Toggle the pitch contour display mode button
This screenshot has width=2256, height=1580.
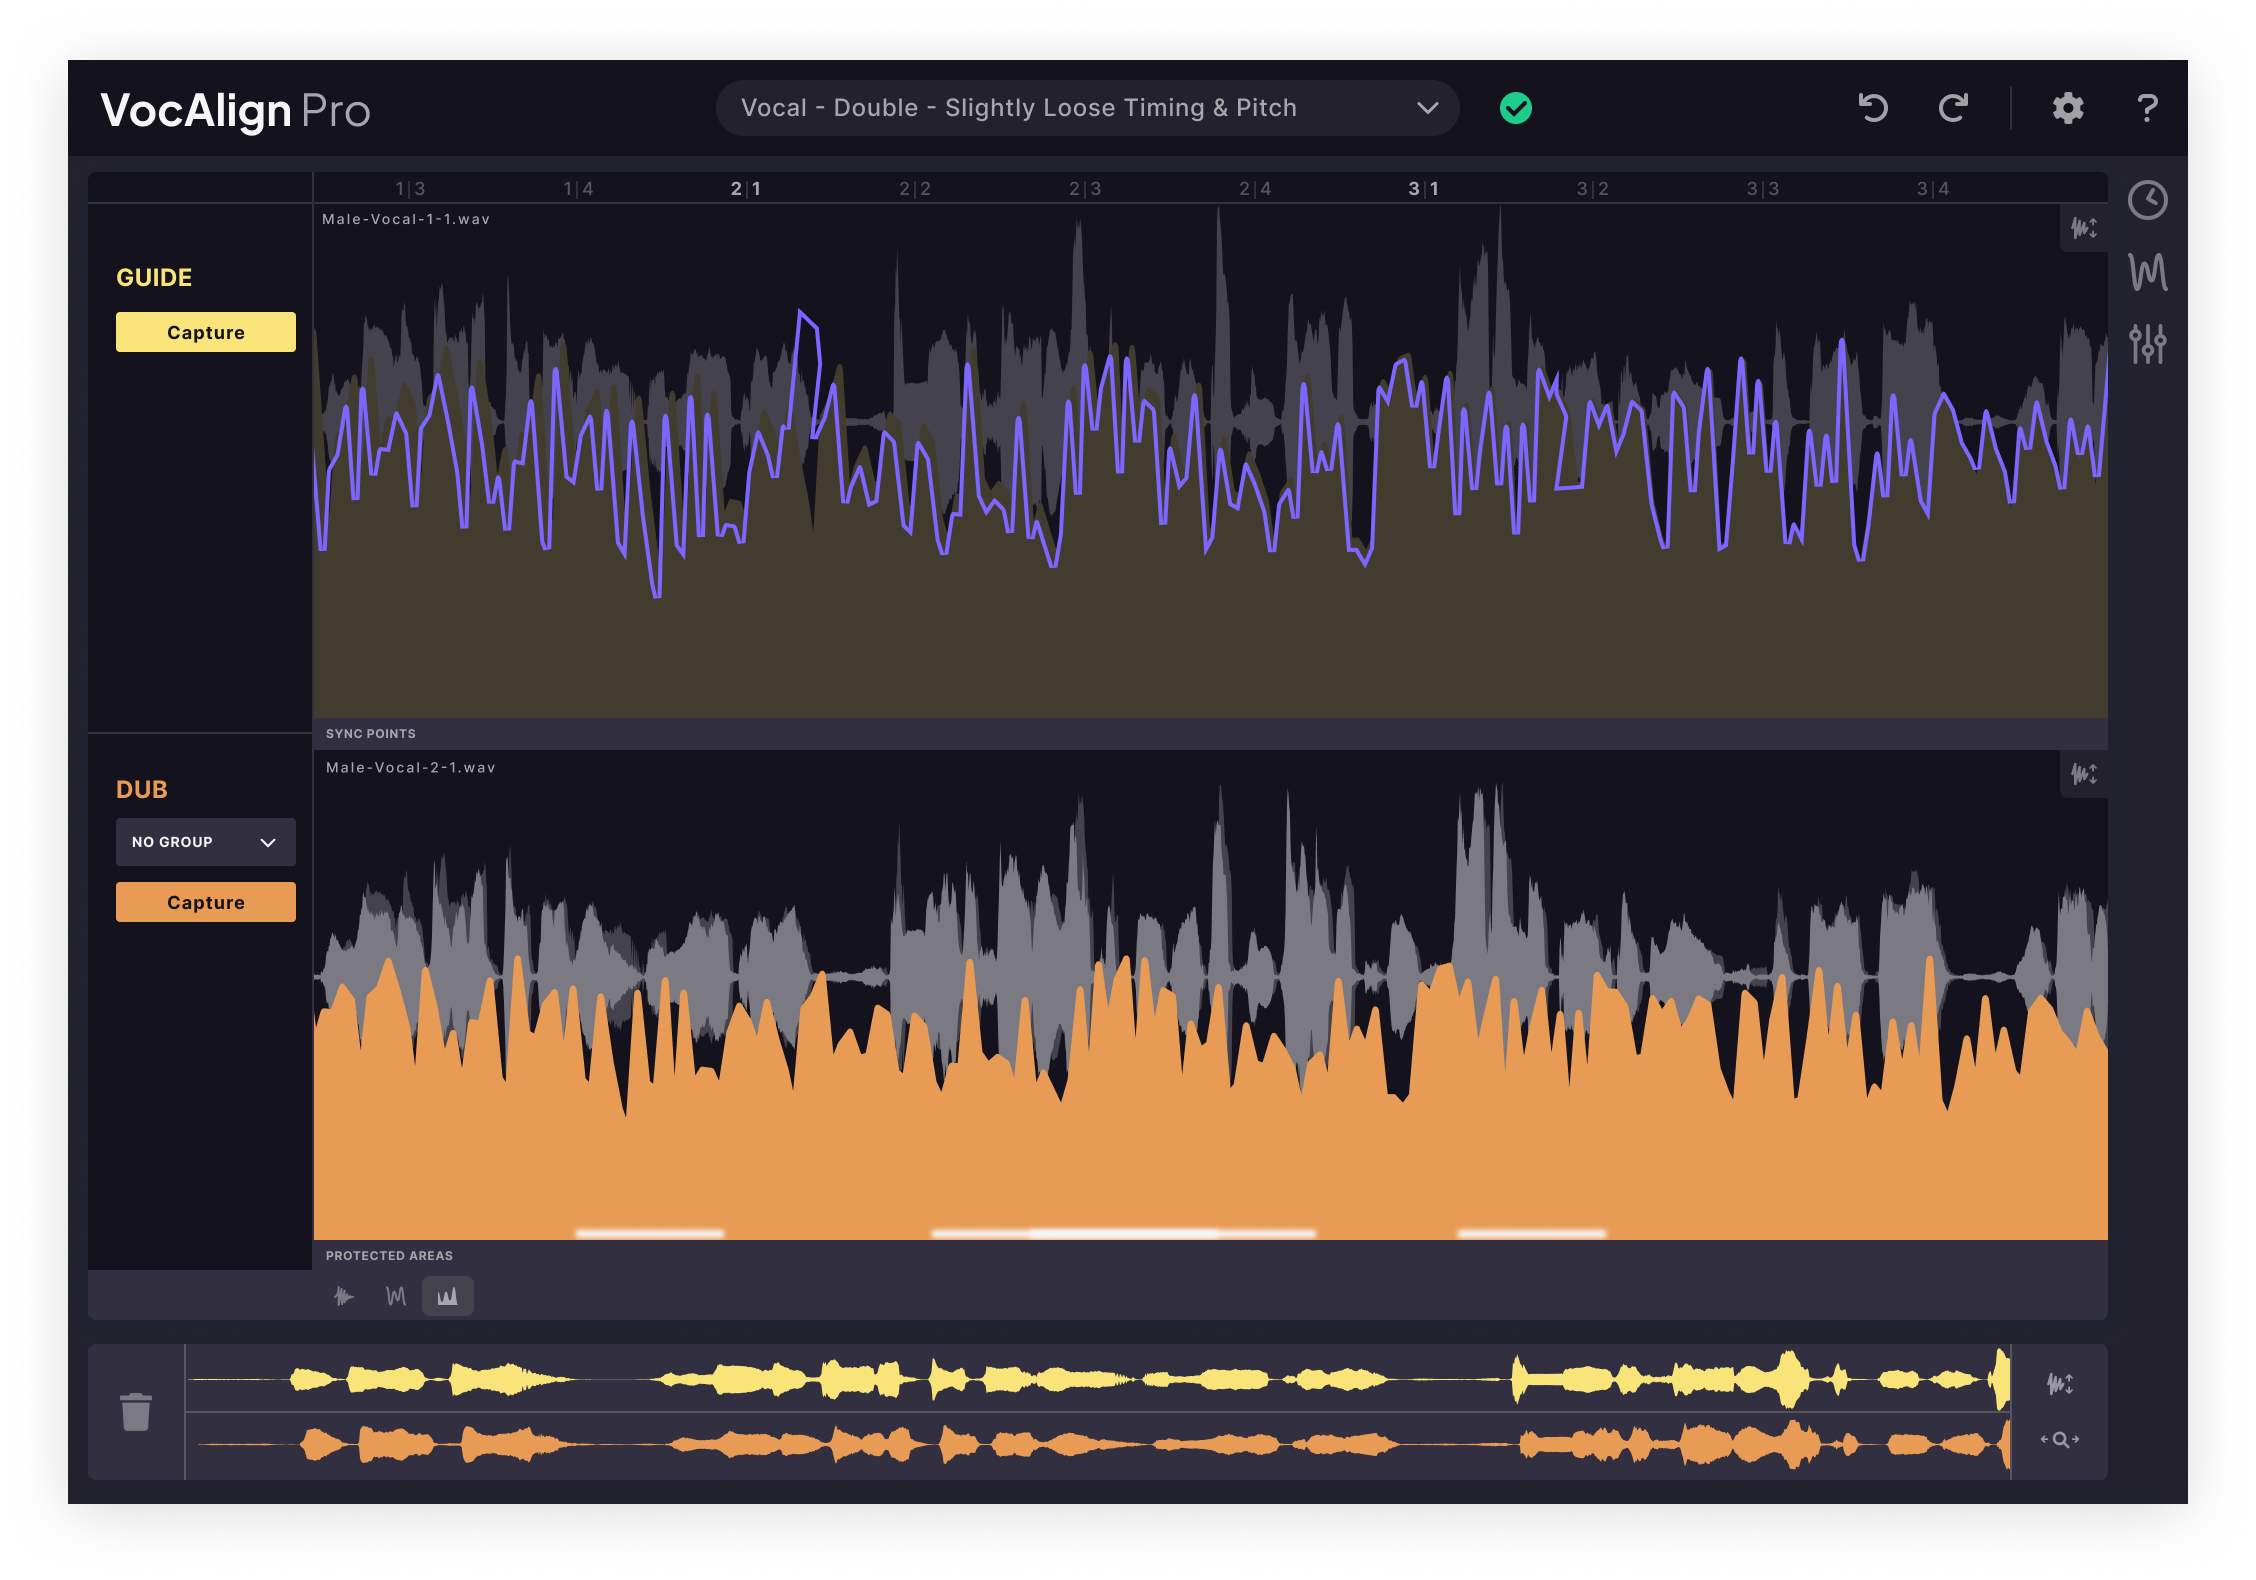[x=394, y=1295]
